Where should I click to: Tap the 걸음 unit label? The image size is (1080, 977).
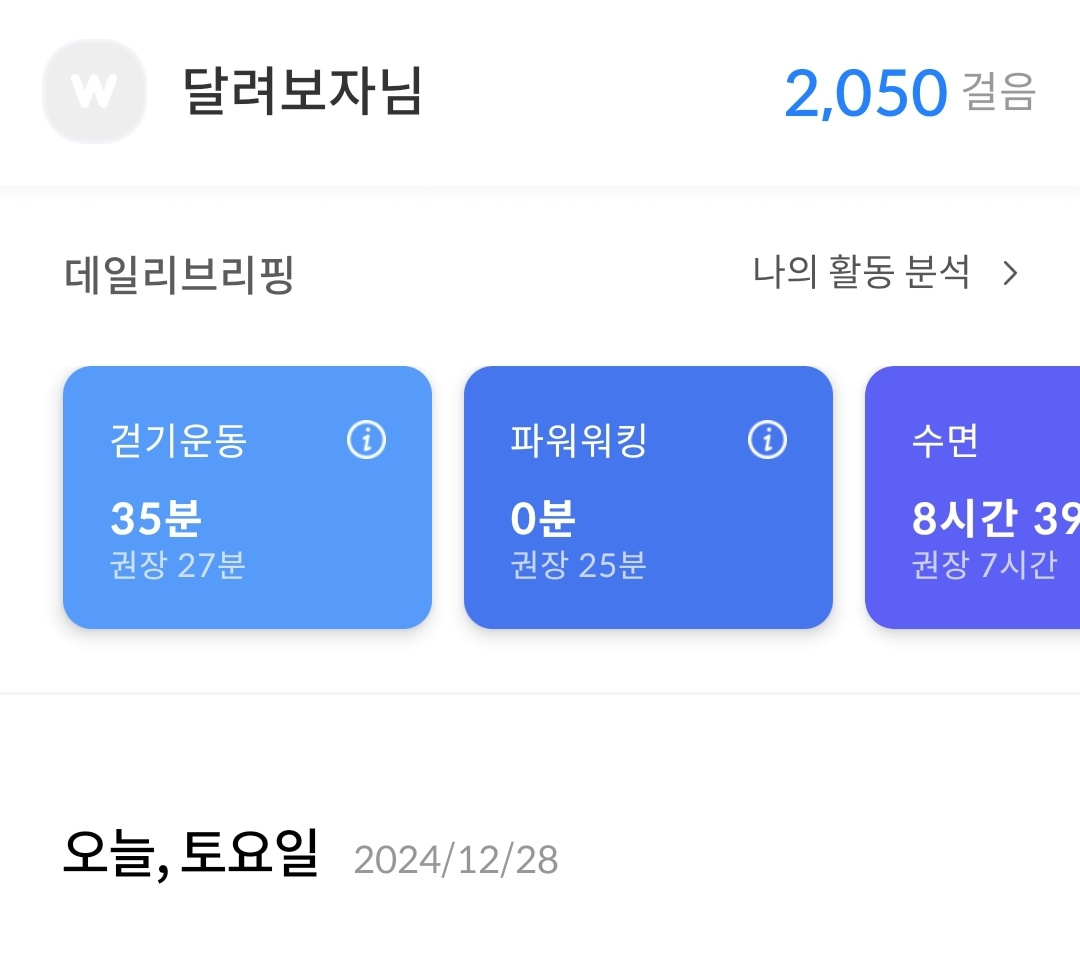click(x=998, y=92)
